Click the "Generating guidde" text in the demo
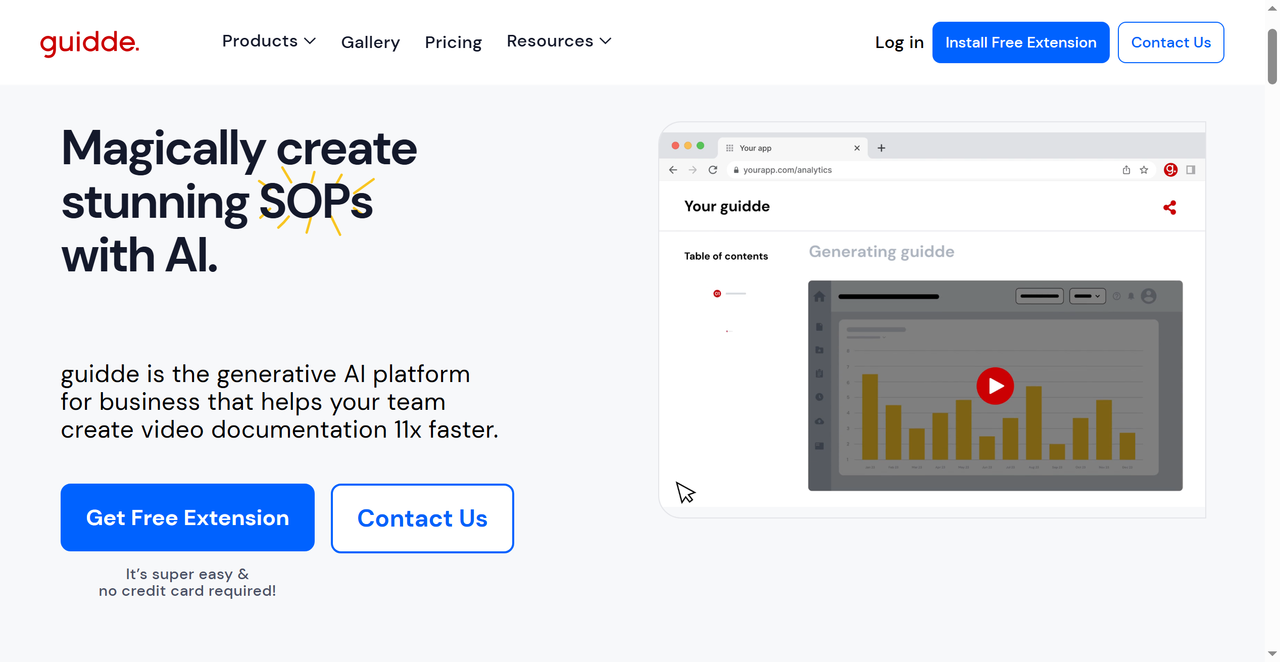 [881, 252]
